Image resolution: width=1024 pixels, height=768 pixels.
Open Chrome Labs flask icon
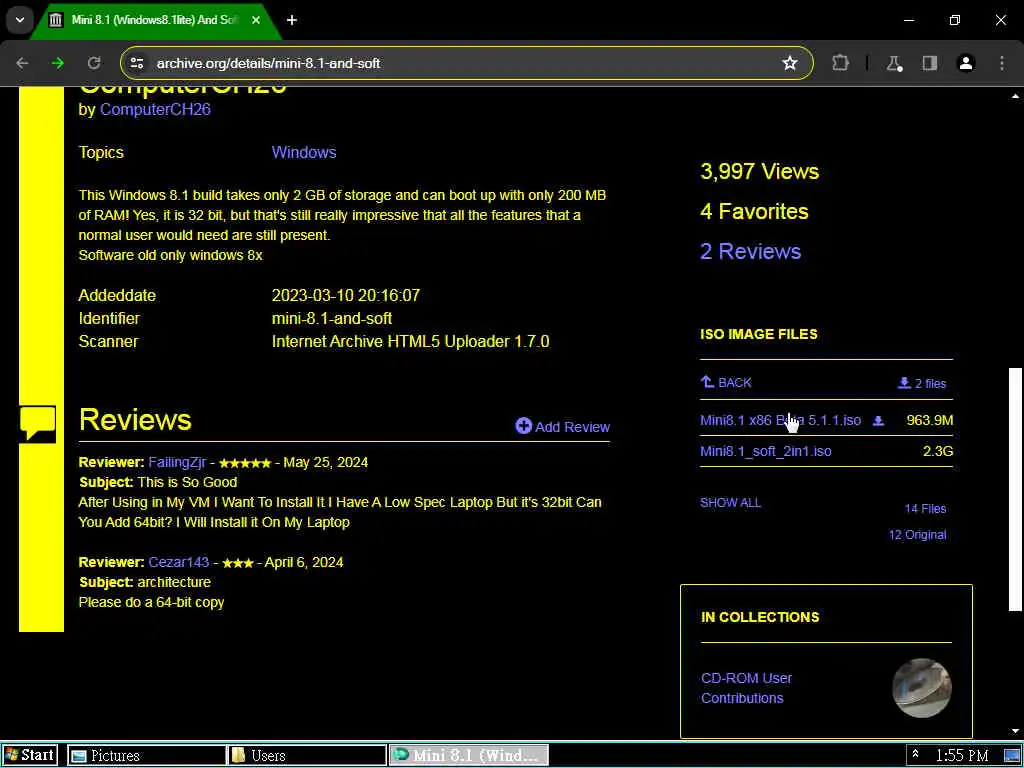point(894,63)
